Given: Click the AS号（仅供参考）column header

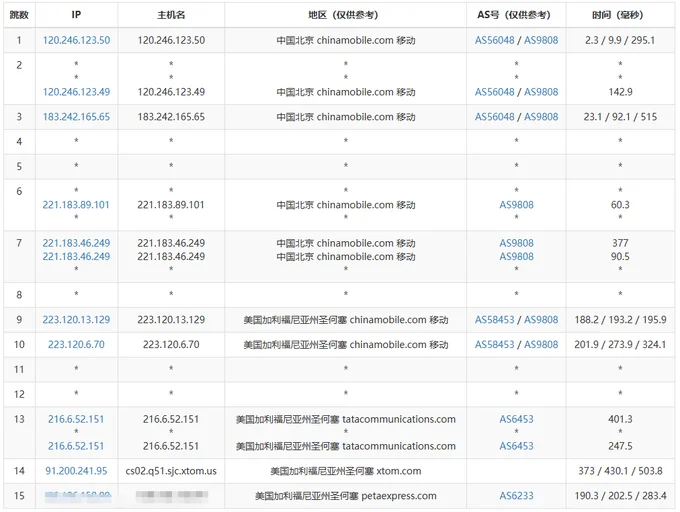Looking at the screenshot, I should tap(514, 15).
